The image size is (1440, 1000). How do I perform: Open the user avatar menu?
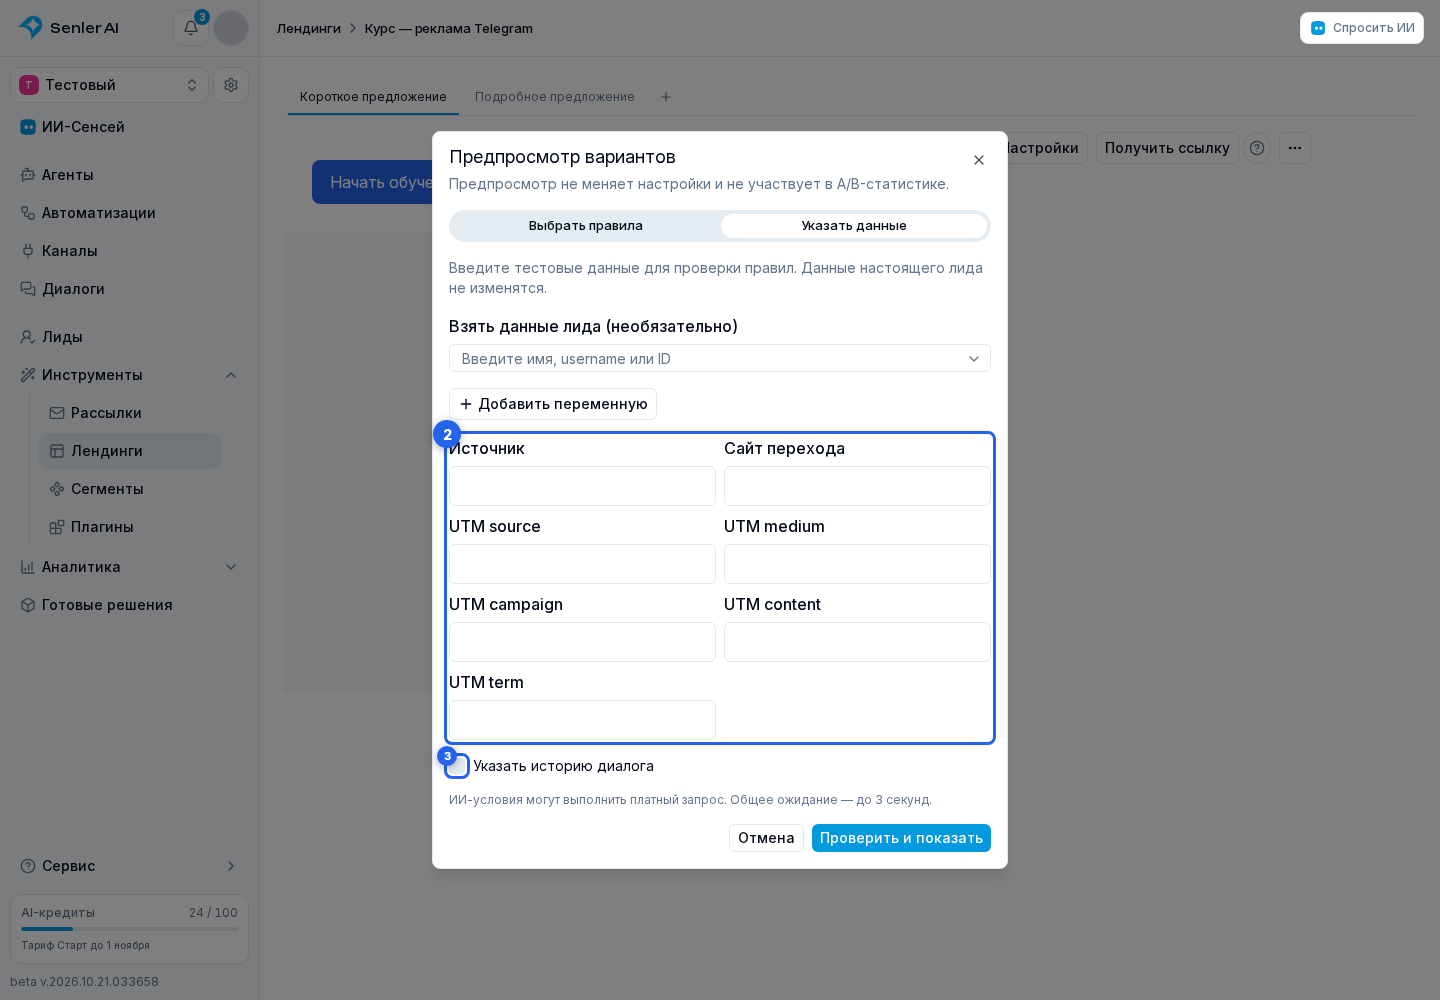coord(231,28)
